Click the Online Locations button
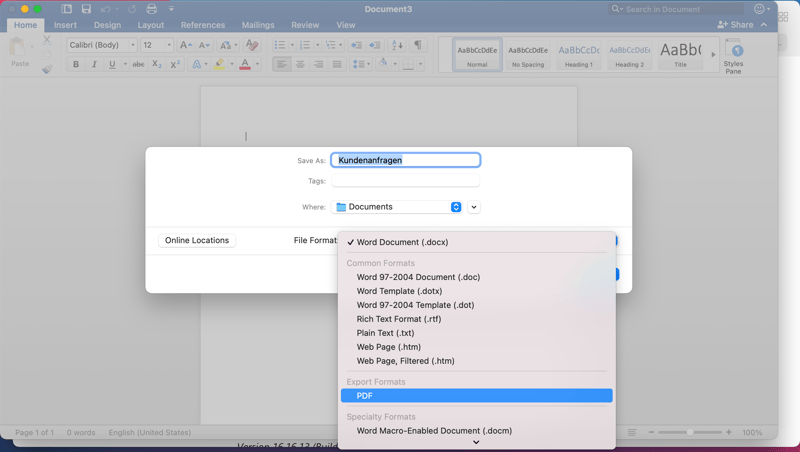The width and height of the screenshot is (800, 452). point(197,240)
